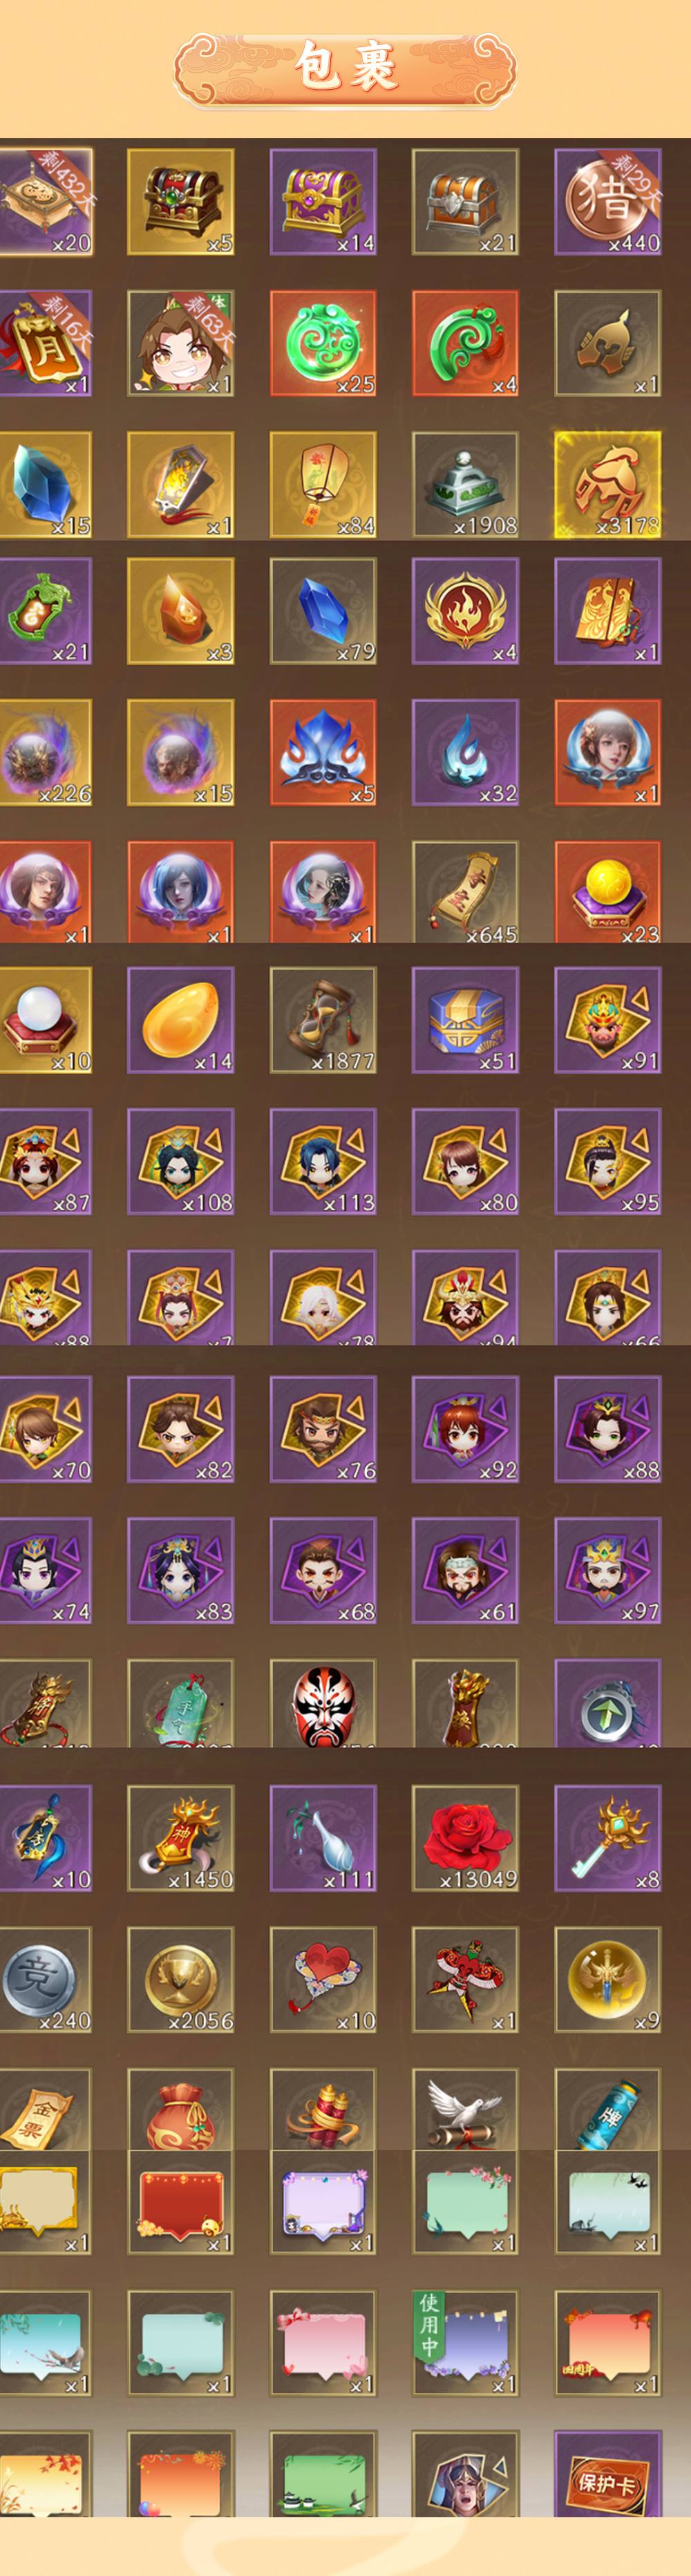Select the red rose item x13049
The image size is (691, 2576).
click(465, 1838)
